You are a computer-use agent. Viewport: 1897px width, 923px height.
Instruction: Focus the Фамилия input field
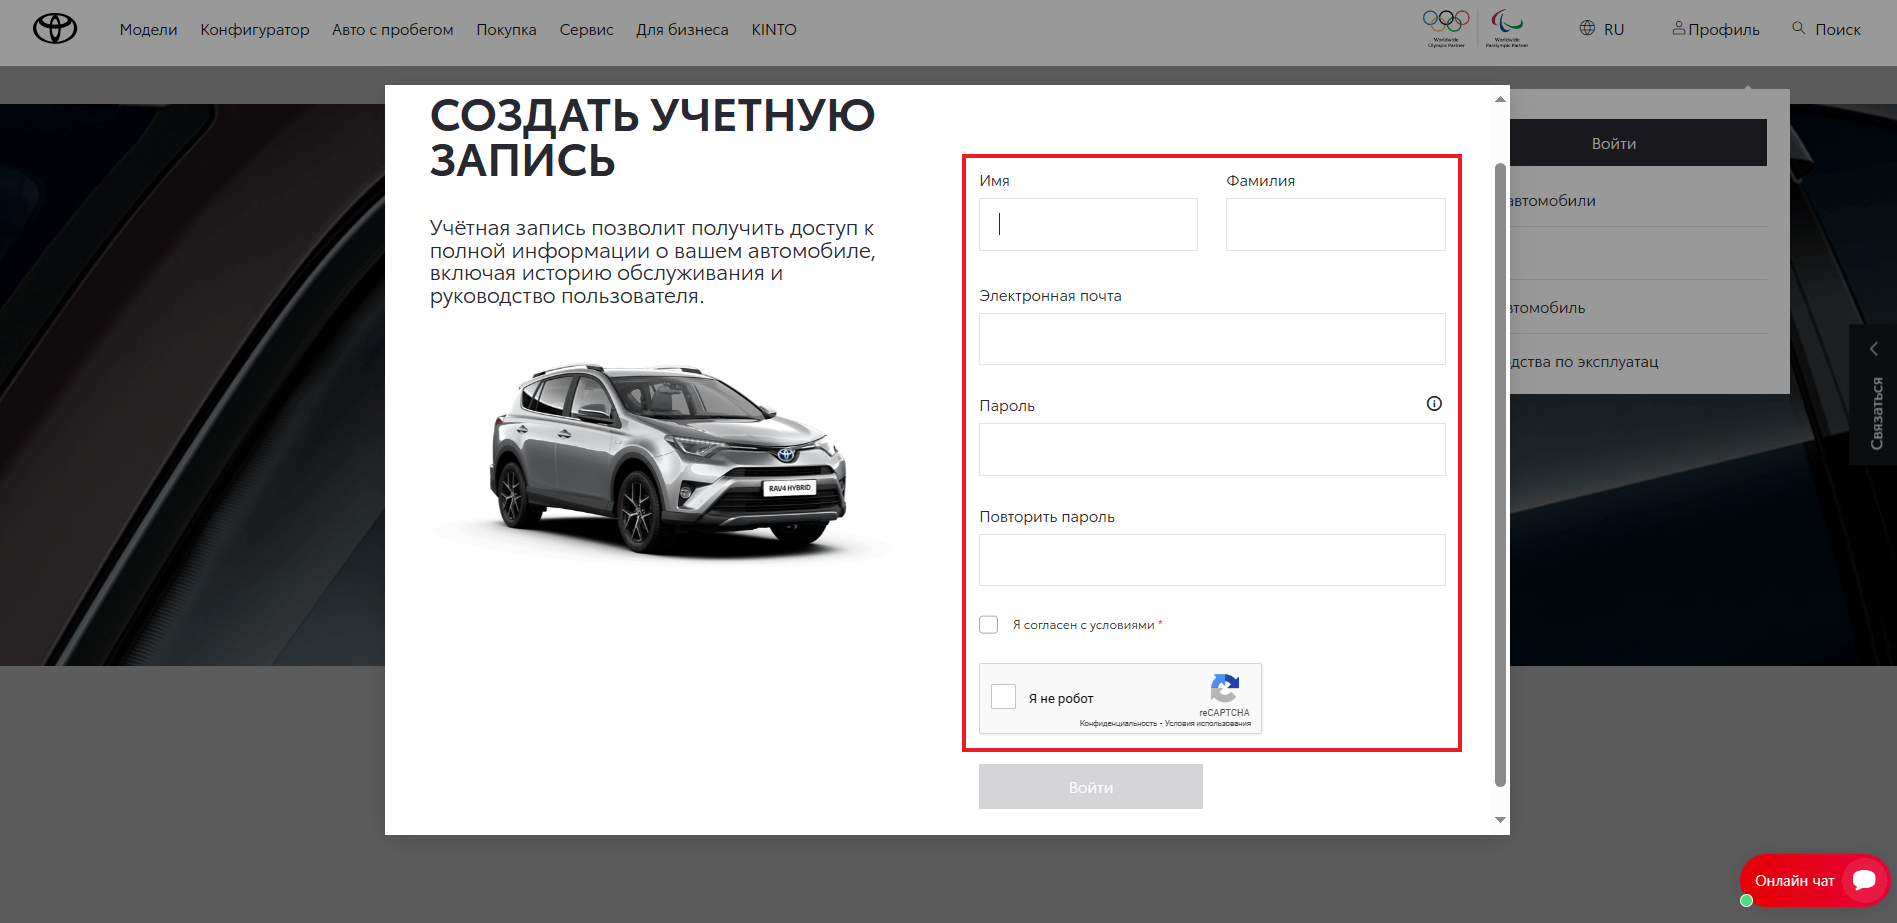pos(1336,224)
